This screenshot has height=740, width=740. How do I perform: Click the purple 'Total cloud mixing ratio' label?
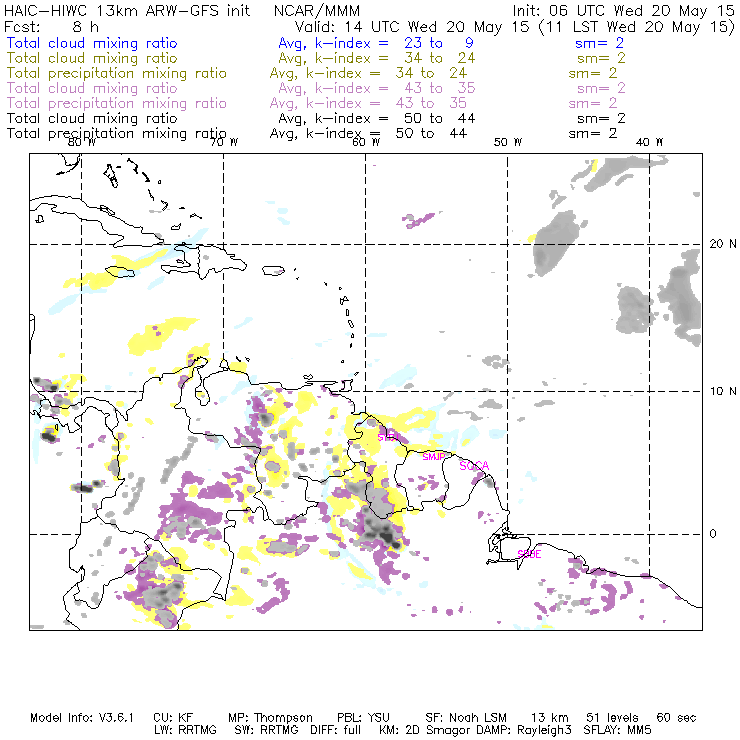(x=92, y=88)
